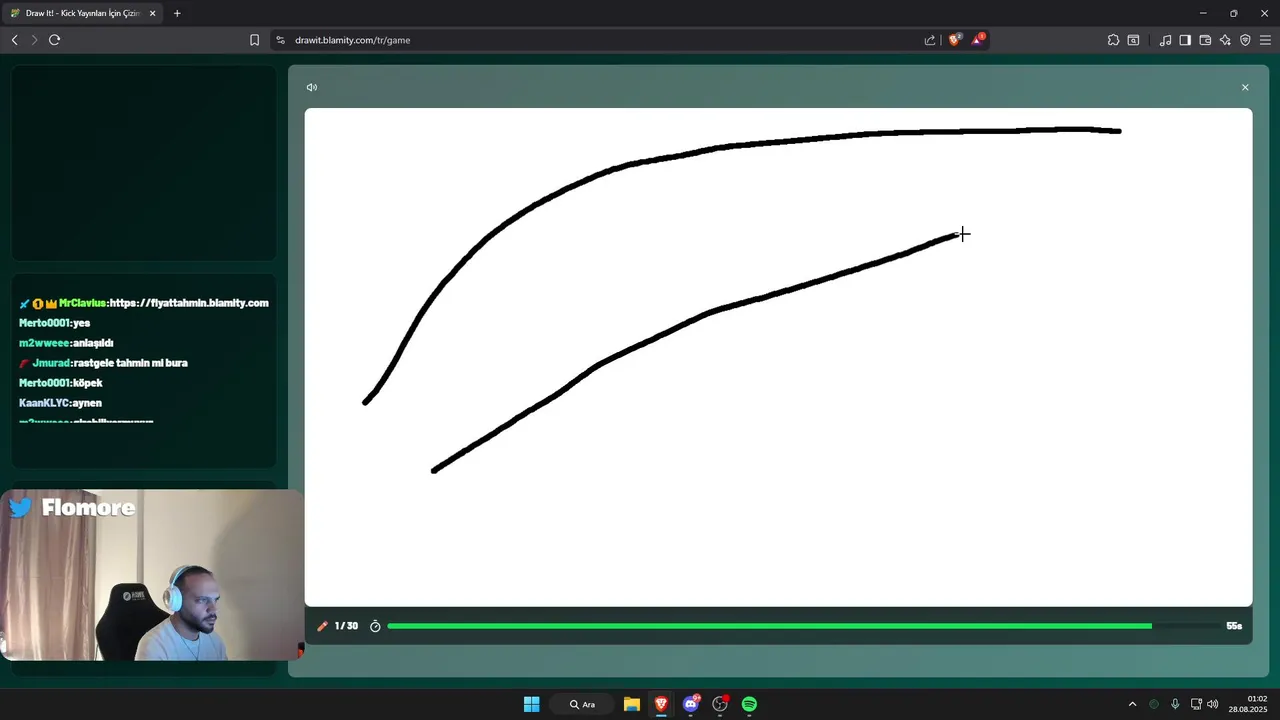Open the media playlist music note icon
This screenshot has height=720, width=1280.
1165,40
